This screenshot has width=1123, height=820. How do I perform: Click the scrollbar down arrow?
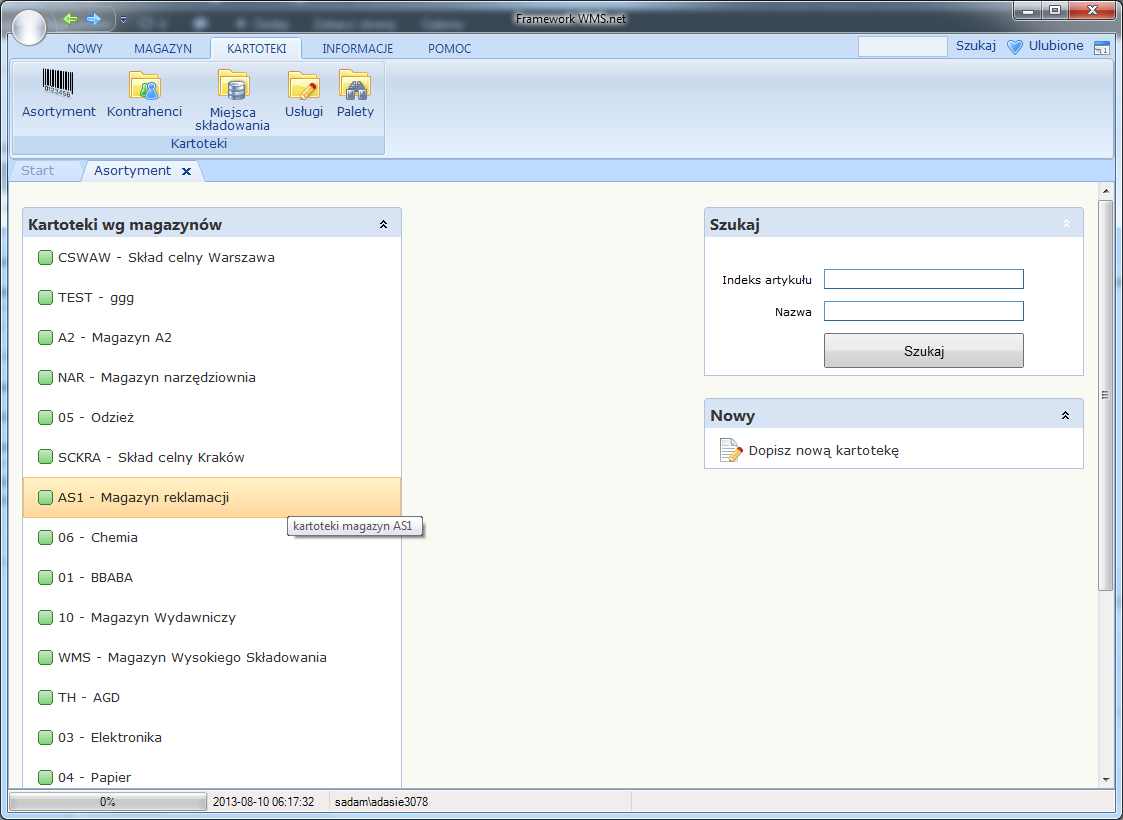tap(1105, 780)
